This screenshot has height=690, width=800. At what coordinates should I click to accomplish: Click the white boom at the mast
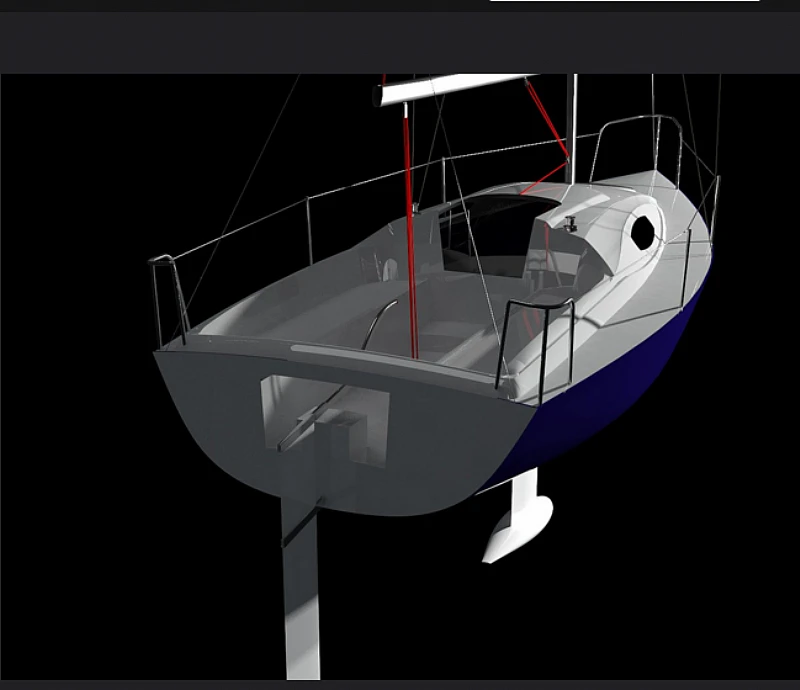pos(450,90)
